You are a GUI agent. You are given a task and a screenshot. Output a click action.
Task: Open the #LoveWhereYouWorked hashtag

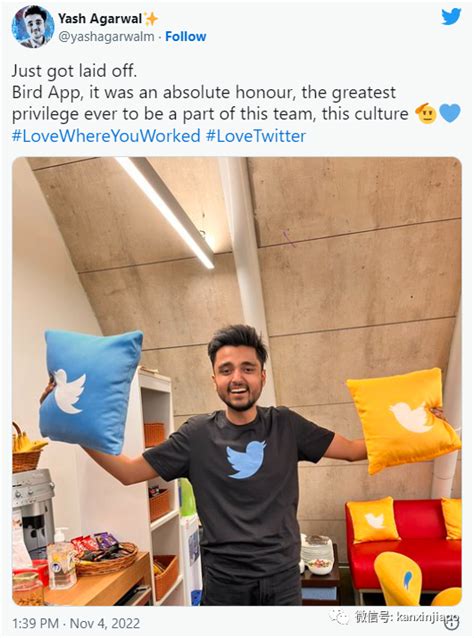point(106,135)
